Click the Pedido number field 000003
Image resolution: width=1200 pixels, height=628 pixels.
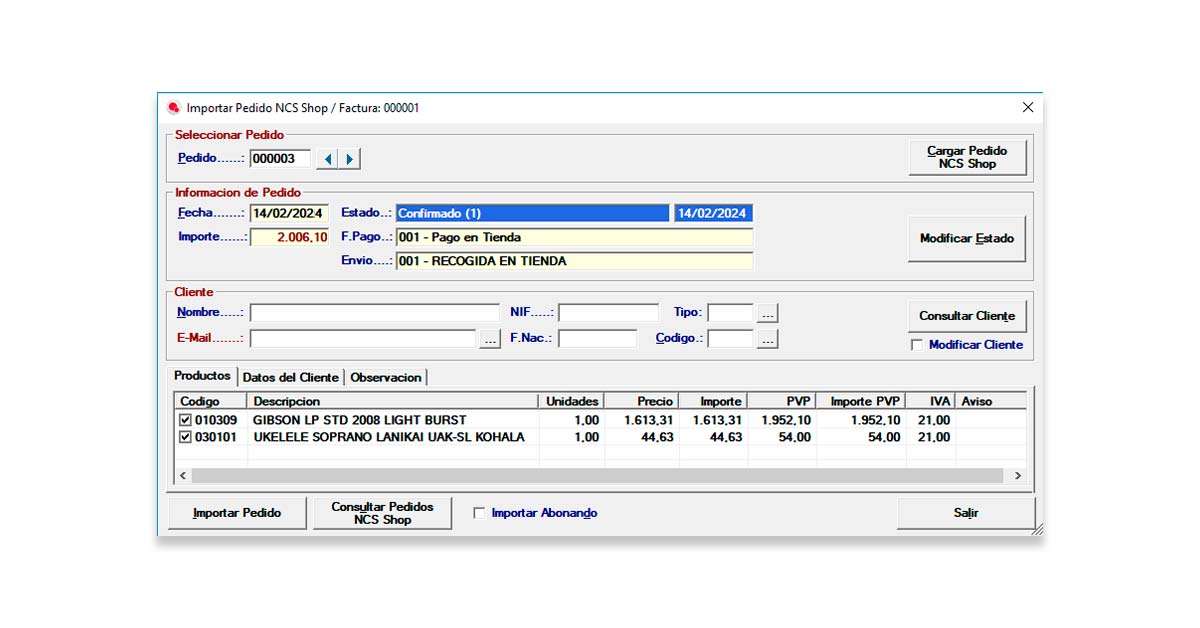click(280, 159)
